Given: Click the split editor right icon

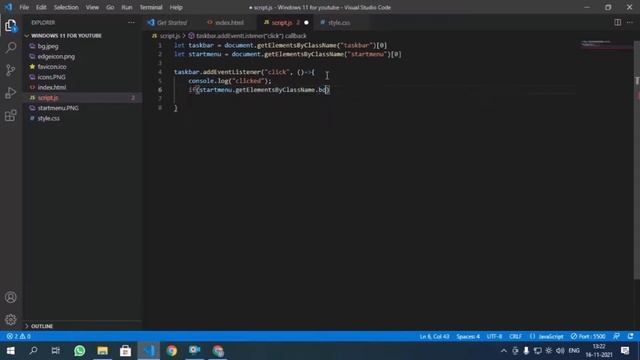Looking at the screenshot, I should [x=618, y=22].
